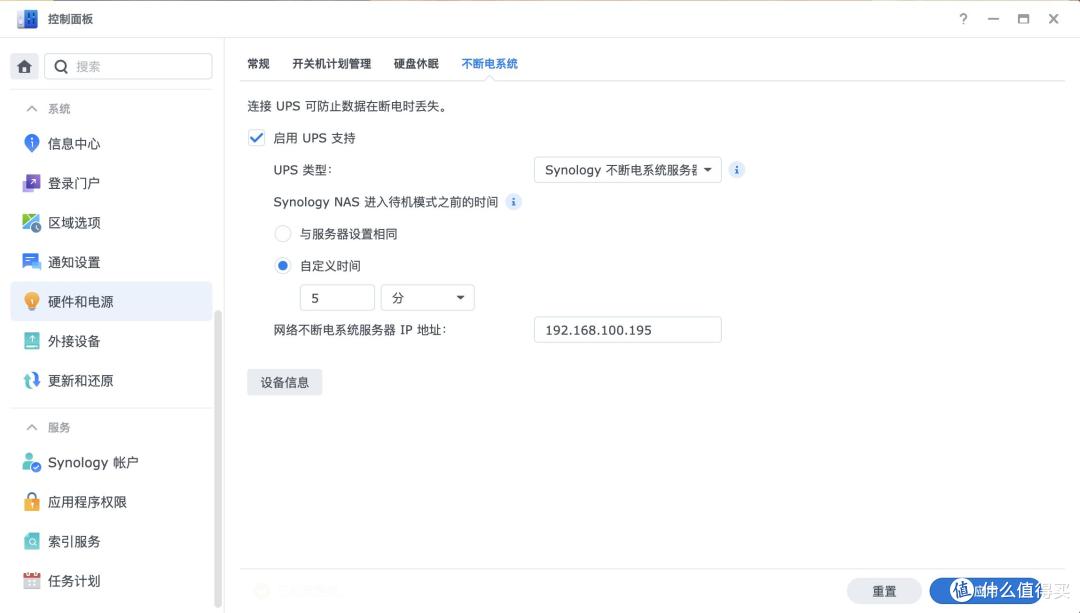This screenshot has width=1080, height=613.
Task: Open Info Center (信息中心) icon
Action: coord(32,143)
